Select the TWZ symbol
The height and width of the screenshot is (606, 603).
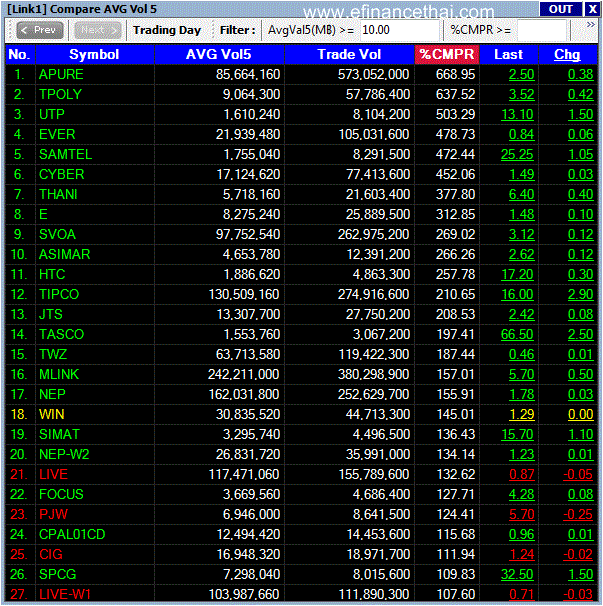53,355
